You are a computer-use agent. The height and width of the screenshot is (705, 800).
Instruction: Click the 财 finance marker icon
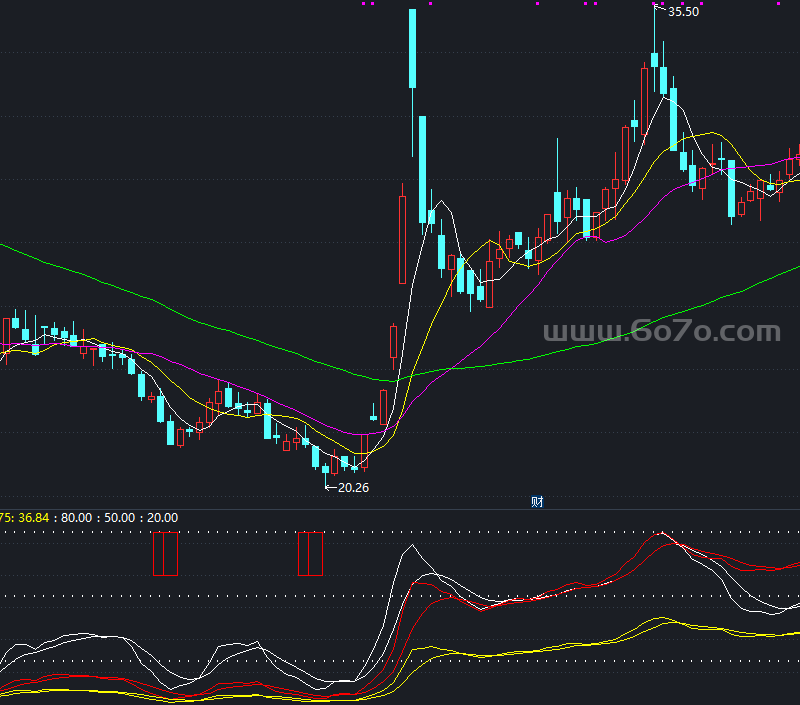point(537,502)
